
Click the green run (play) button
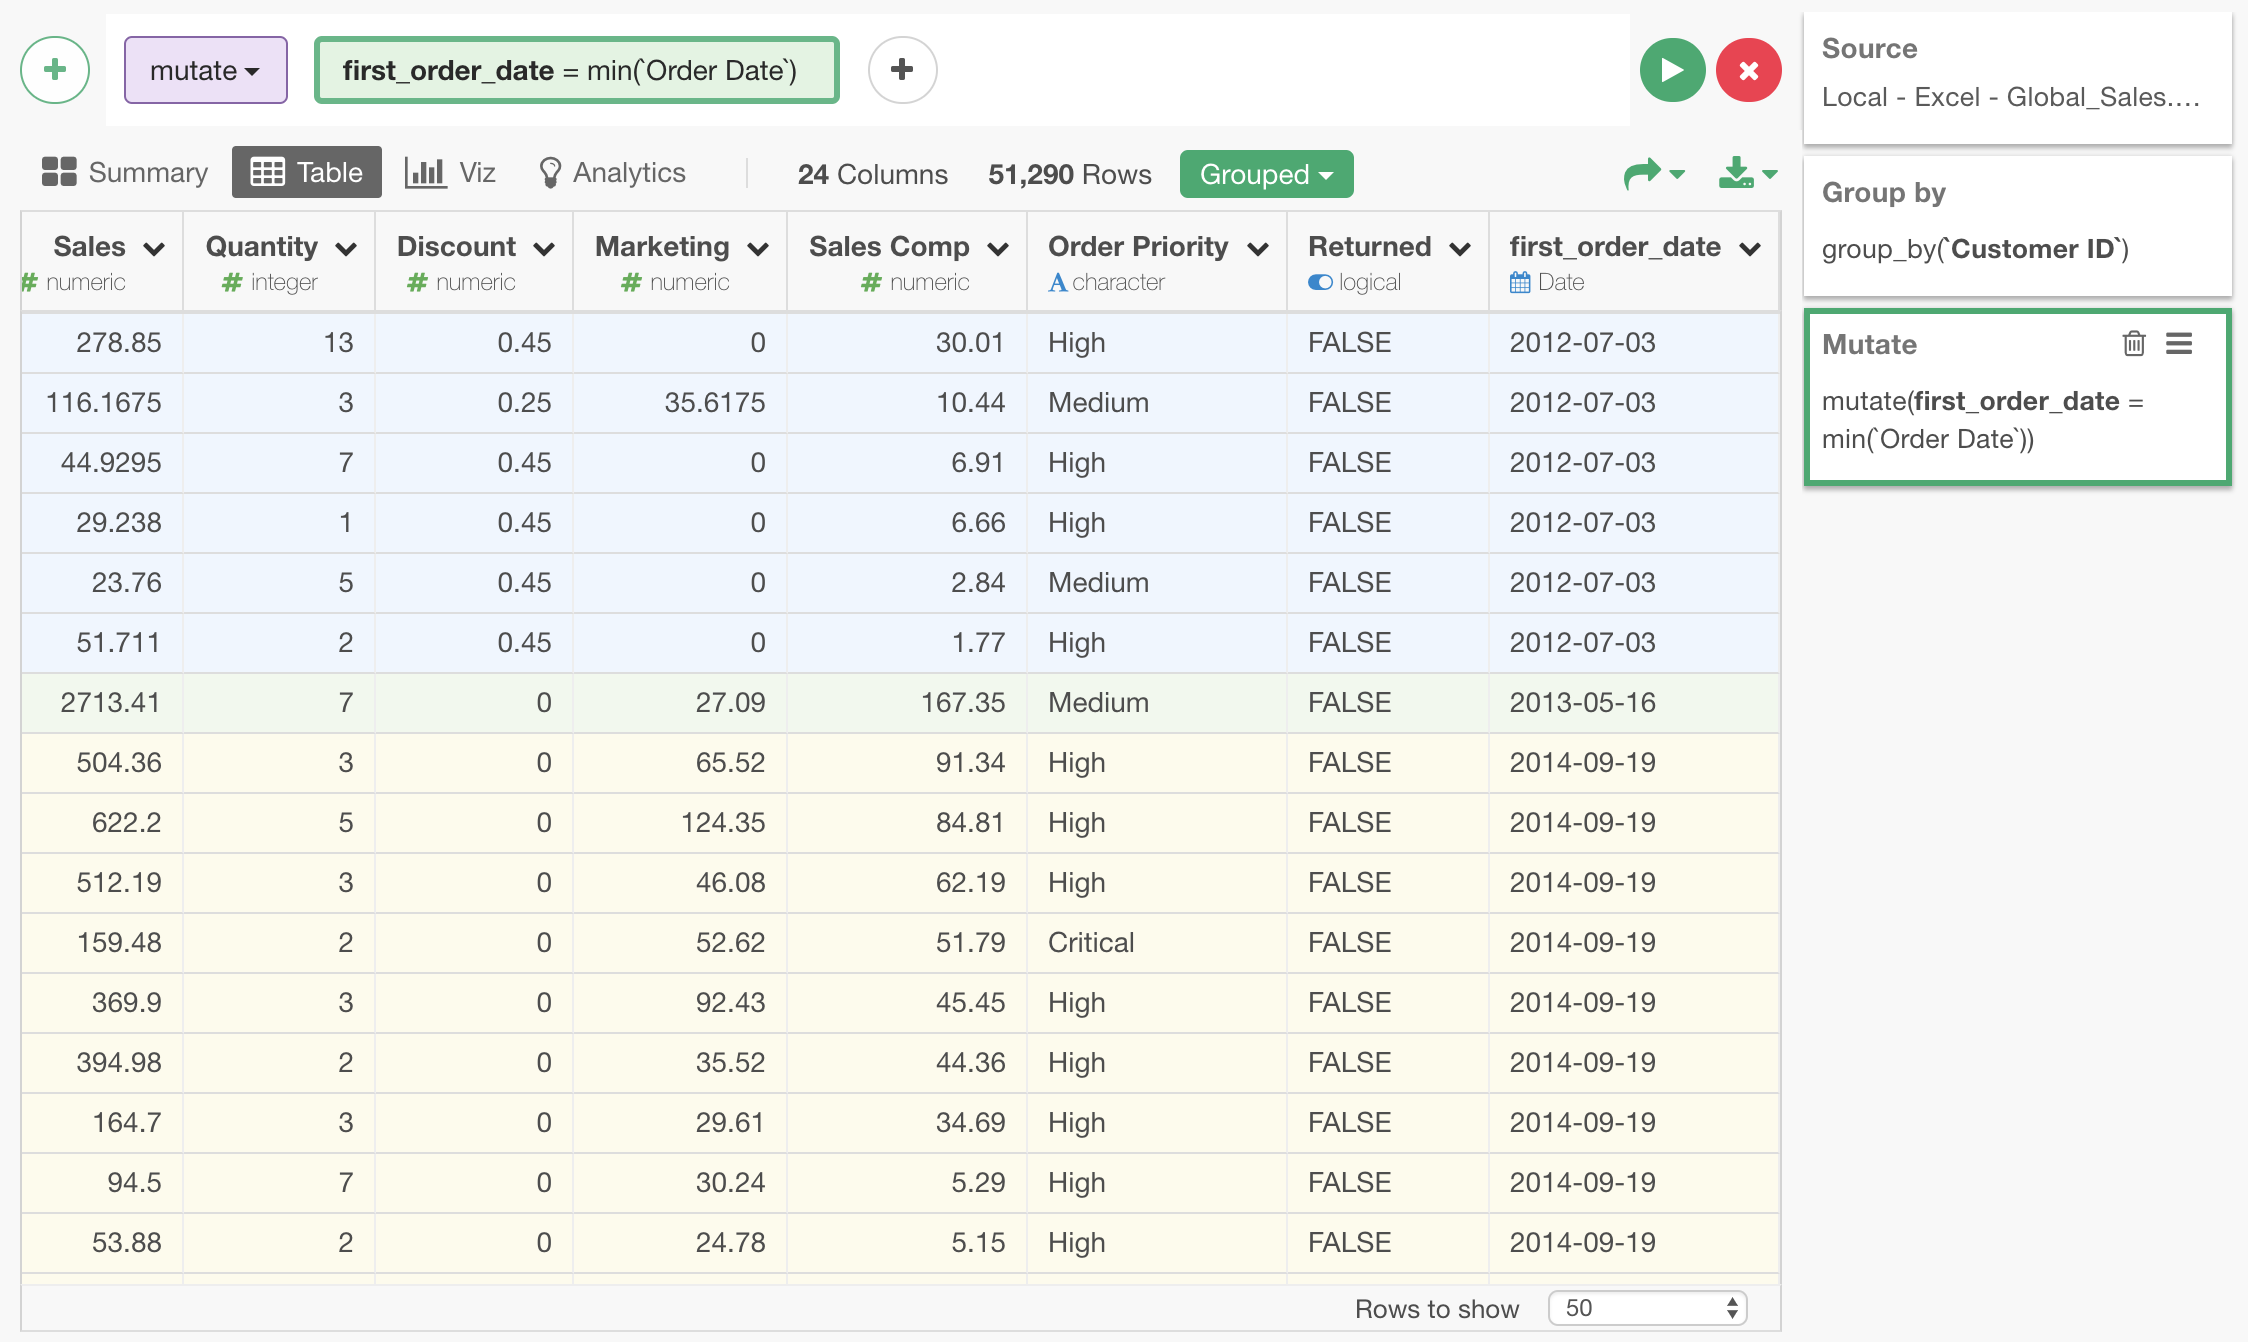[1671, 70]
